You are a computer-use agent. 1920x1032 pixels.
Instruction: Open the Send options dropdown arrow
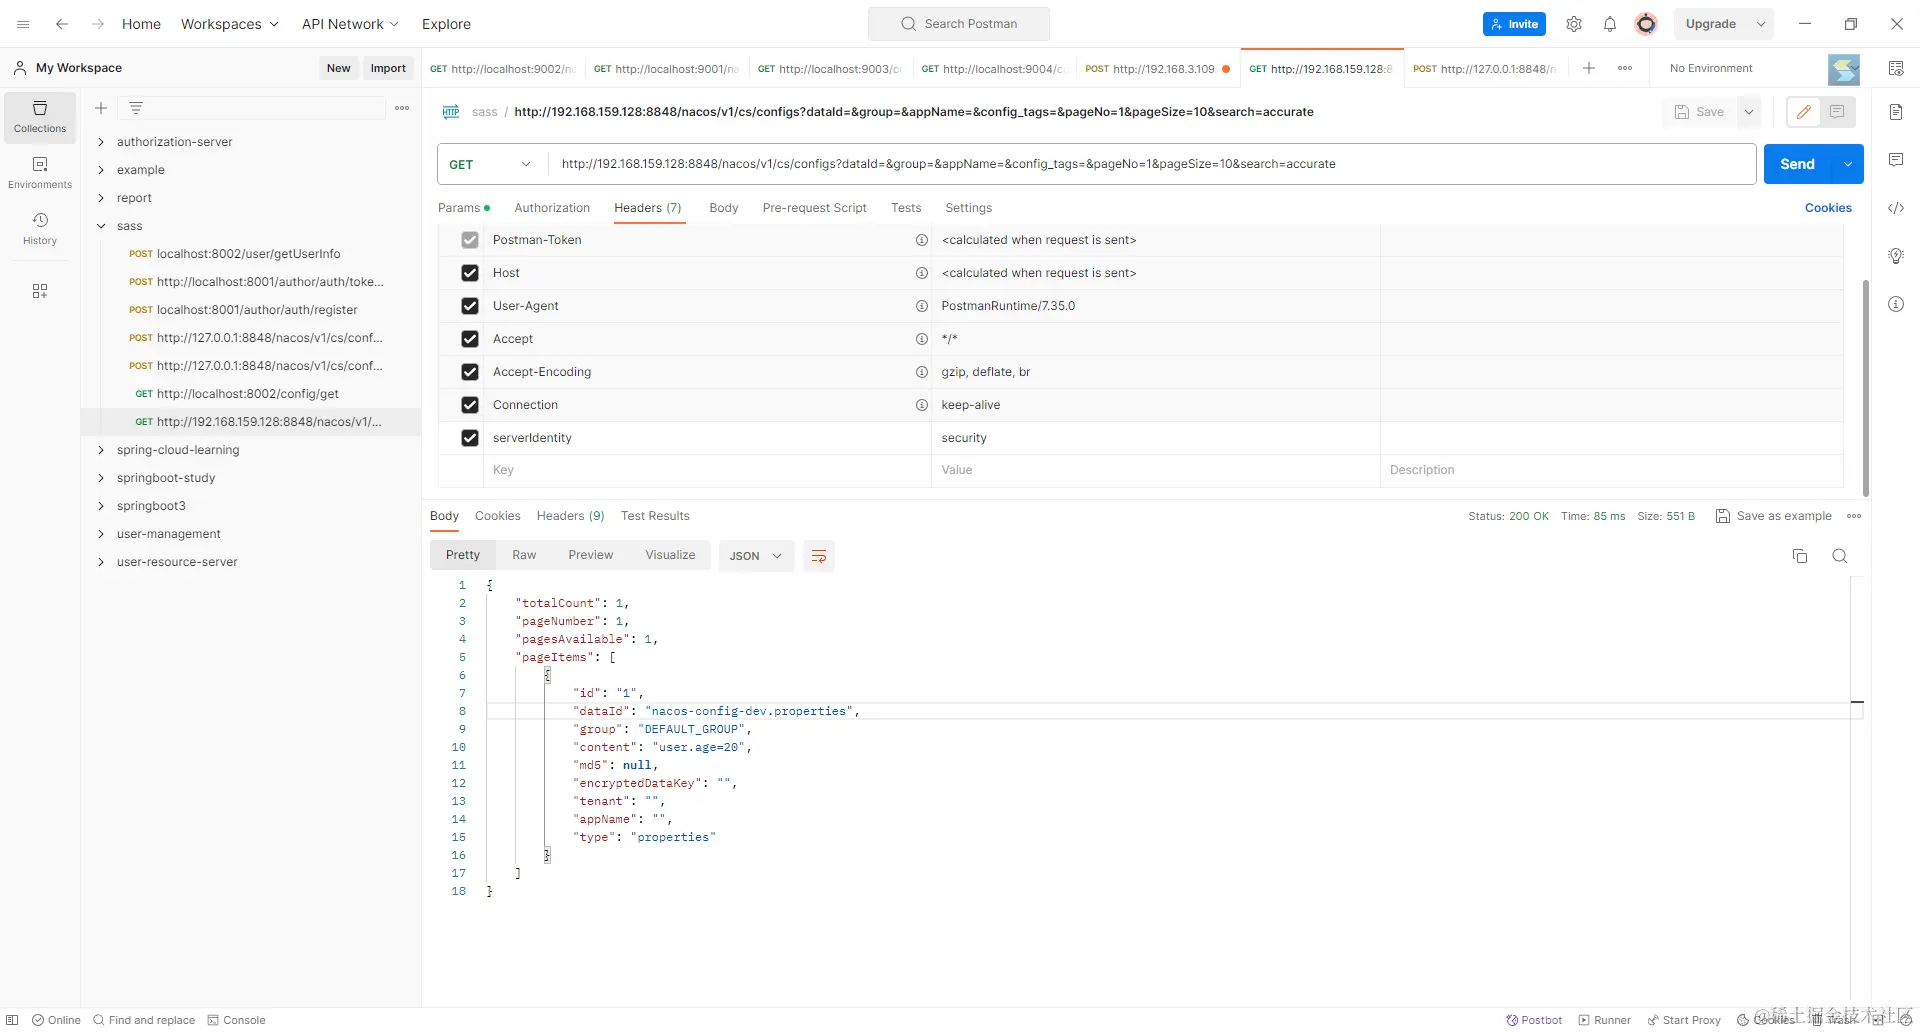pyautogui.click(x=1848, y=164)
